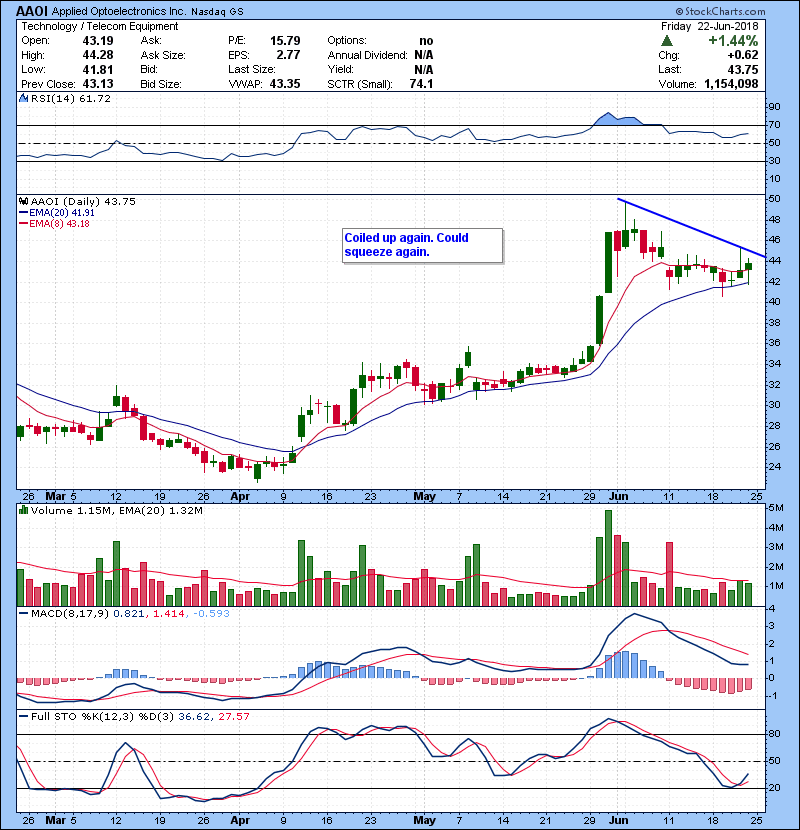Click the 'Jun' label on price chart axis
The image size is (800, 830).
(618, 497)
